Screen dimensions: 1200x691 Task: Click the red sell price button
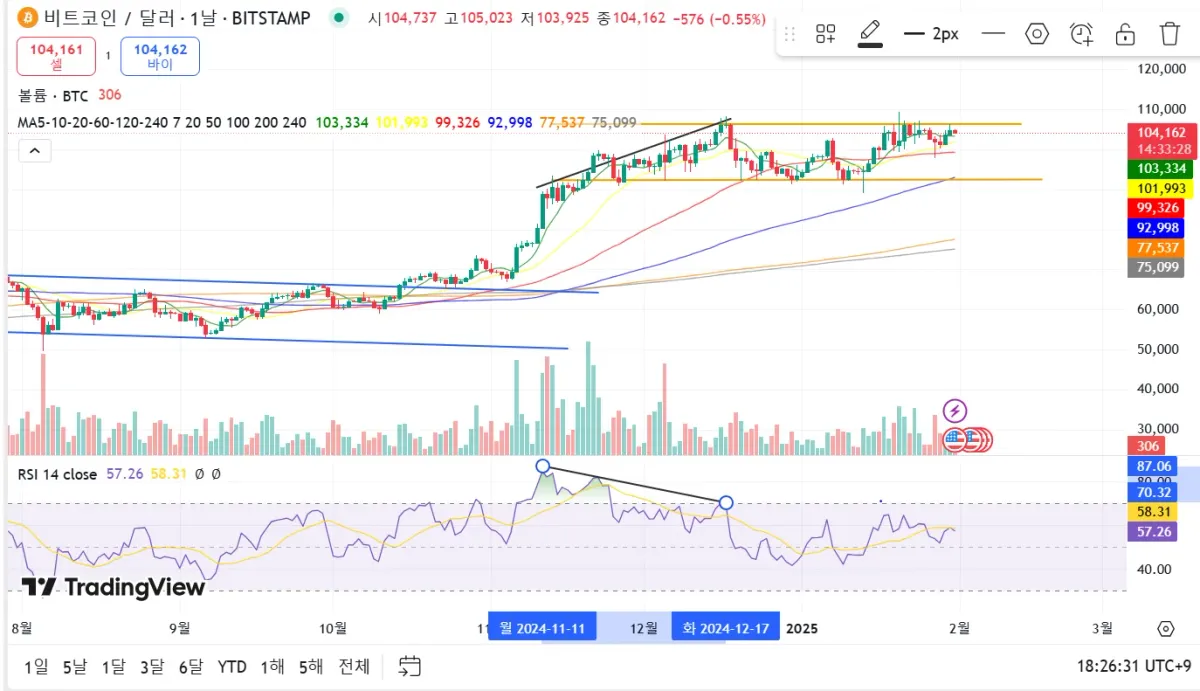pos(56,56)
